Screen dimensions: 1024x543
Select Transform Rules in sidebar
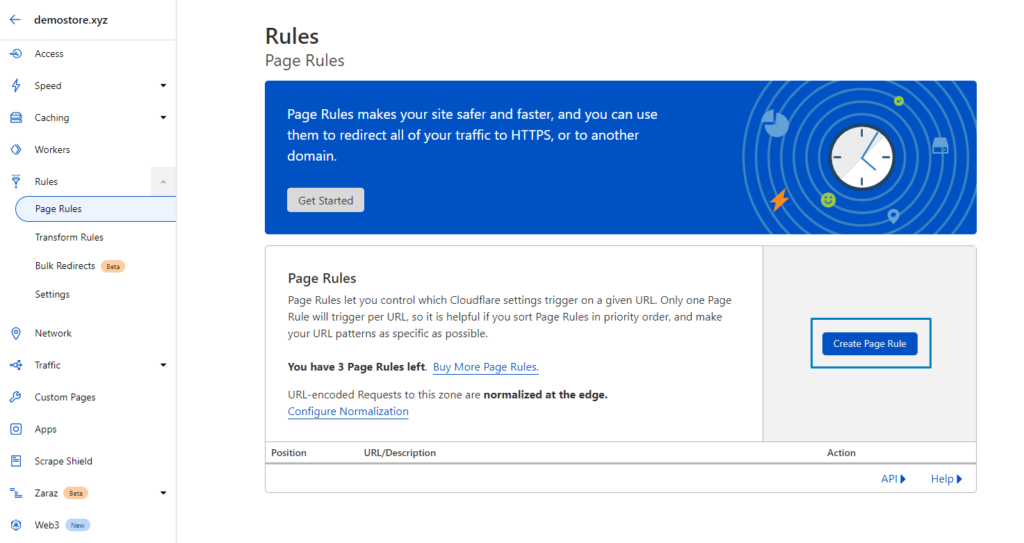[69, 237]
